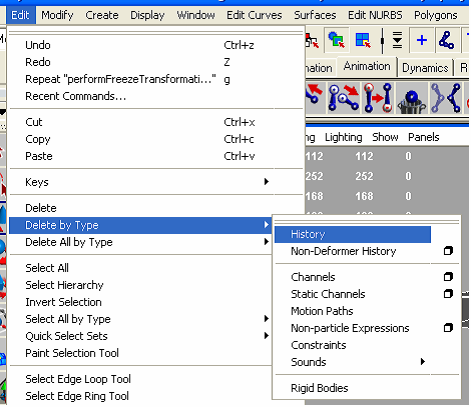Open viewport Panels menu
Image resolution: width=471 pixels, height=407 pixels.
click(424, 137)
